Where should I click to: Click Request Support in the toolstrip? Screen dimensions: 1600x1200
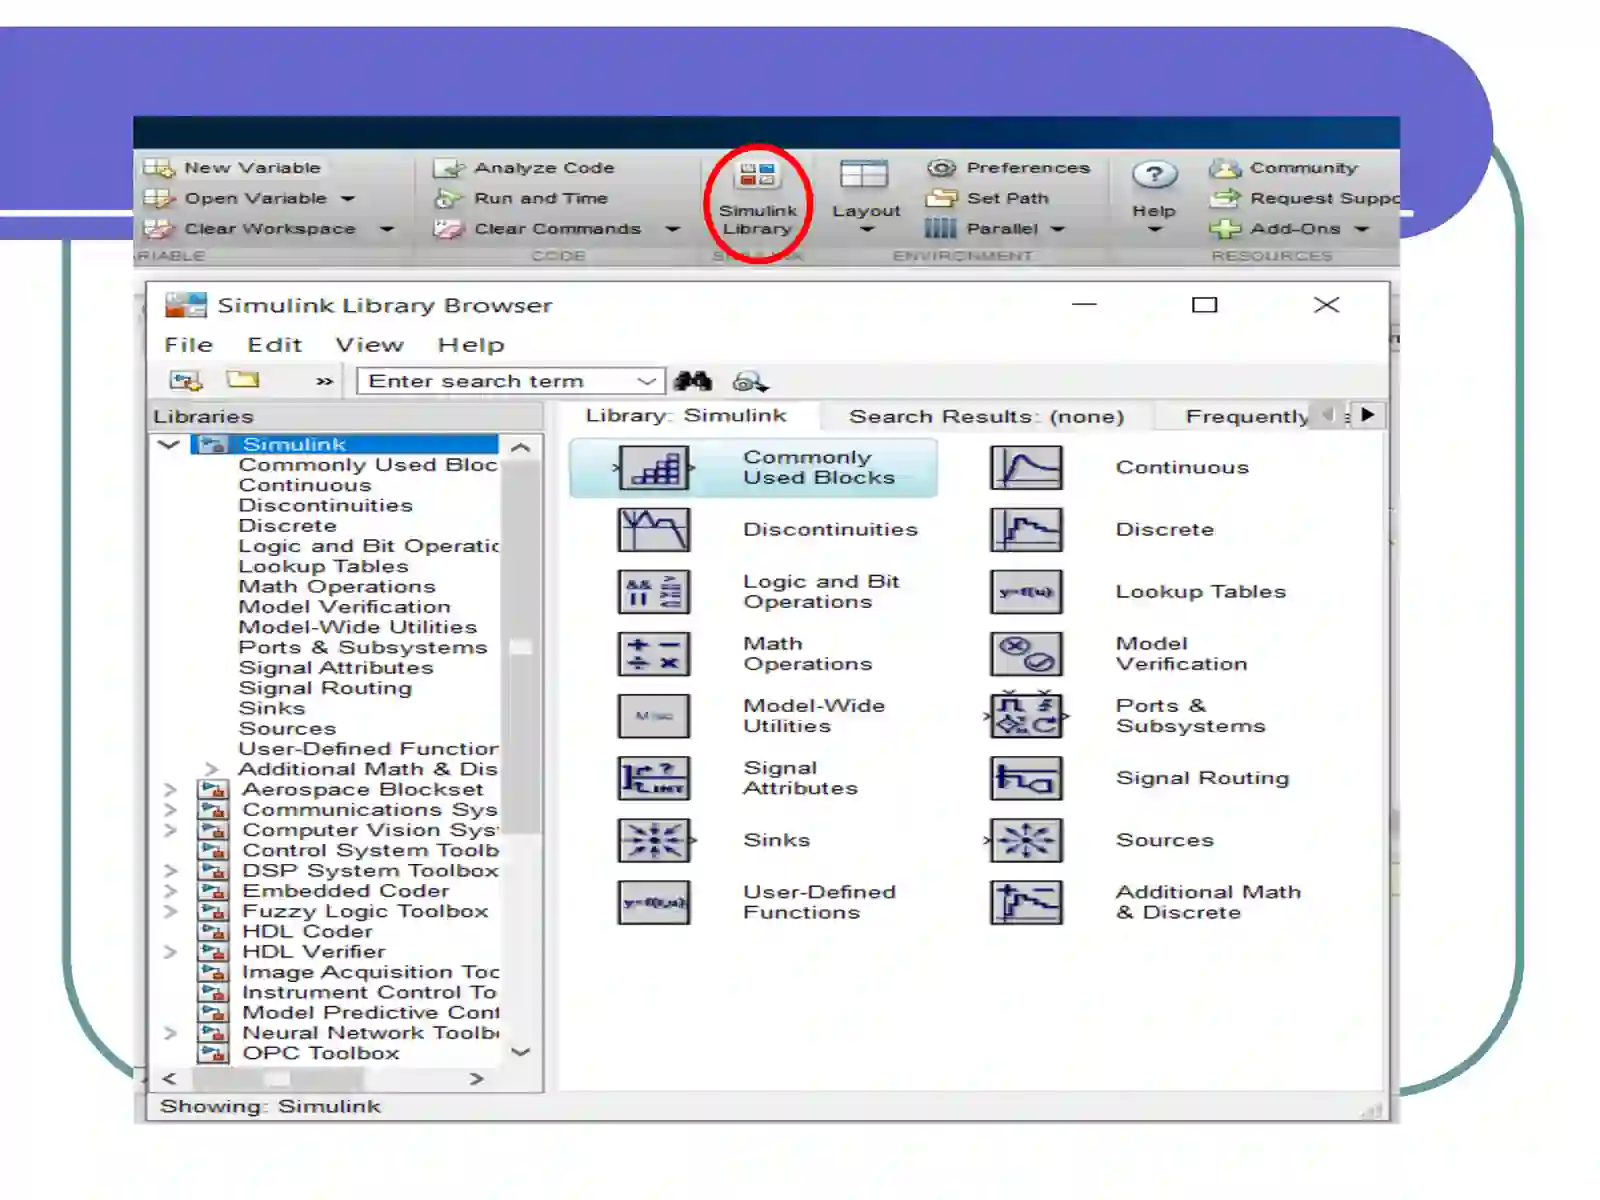click(1304, 198)
